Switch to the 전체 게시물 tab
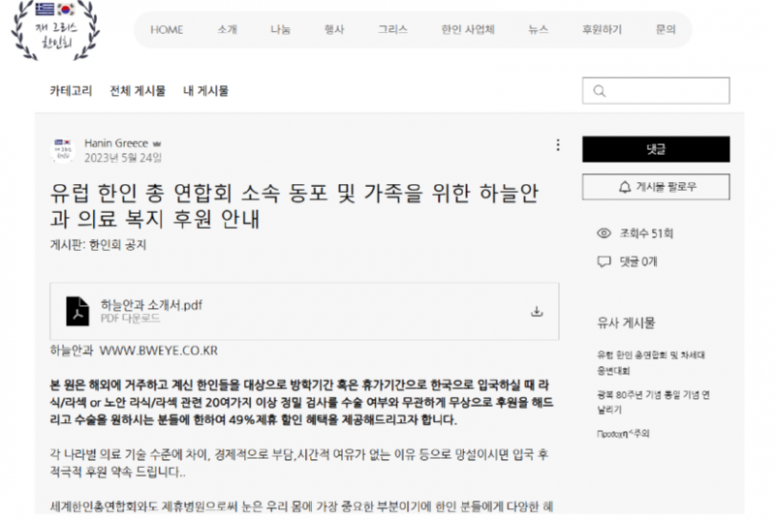Image resolution: width=775 pixels, height=521 pixels. pyautogui.click(x=137, y=91)
